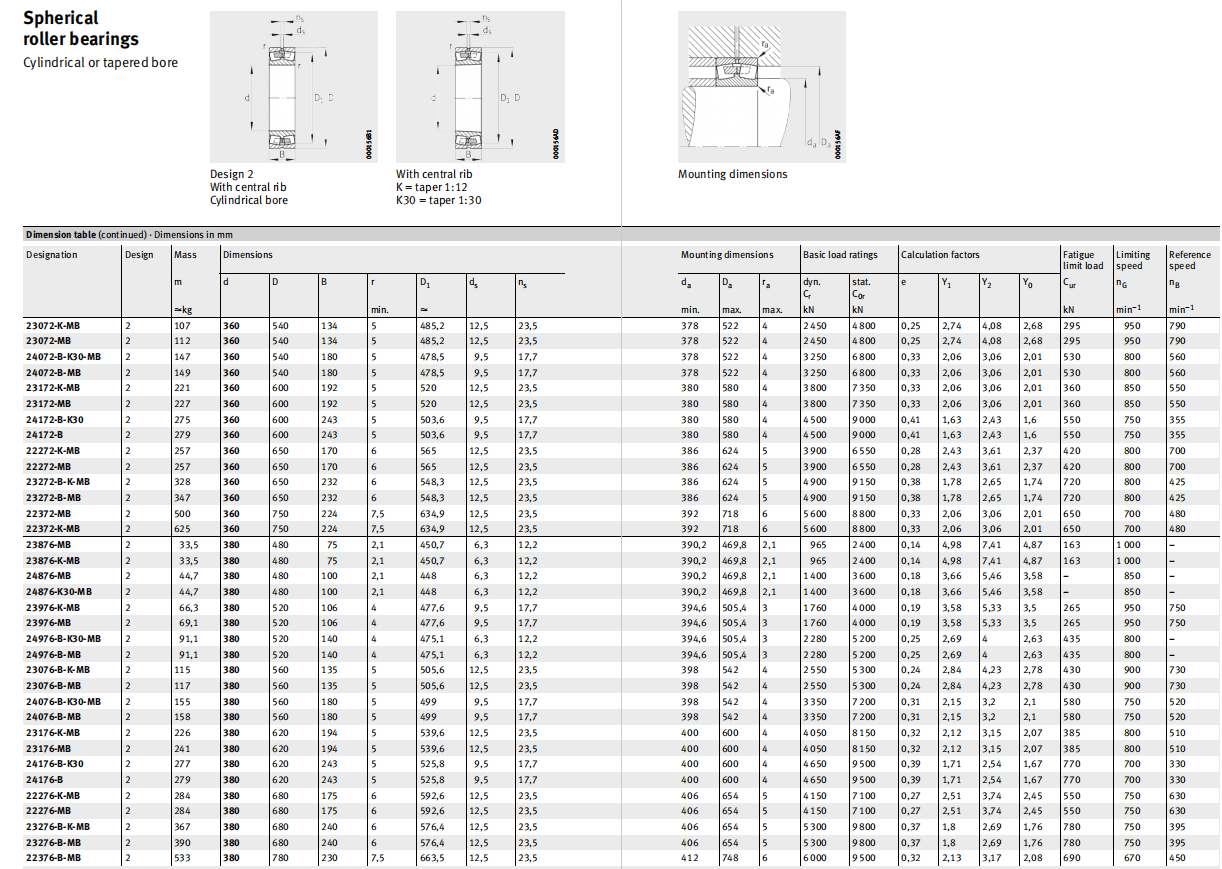Click the mounting dimensions drawing
Viewport: 1222px width, 869px height.
coord(761,87)
